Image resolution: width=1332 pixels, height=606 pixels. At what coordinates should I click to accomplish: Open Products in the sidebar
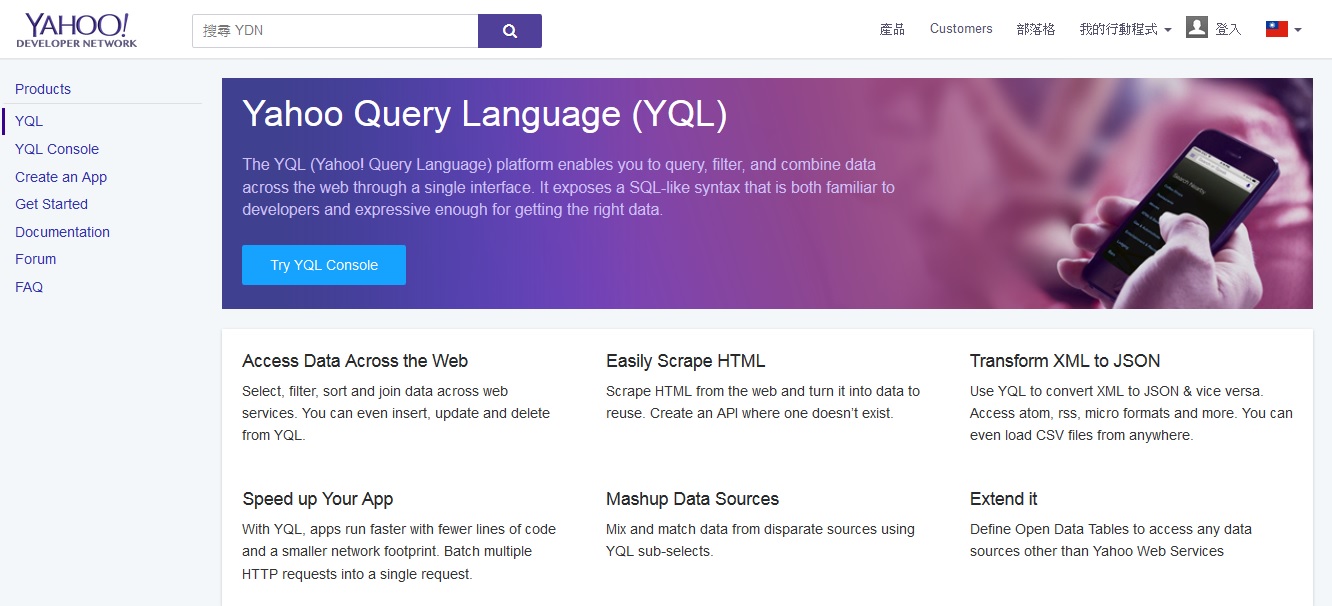[x=43, y=89]
